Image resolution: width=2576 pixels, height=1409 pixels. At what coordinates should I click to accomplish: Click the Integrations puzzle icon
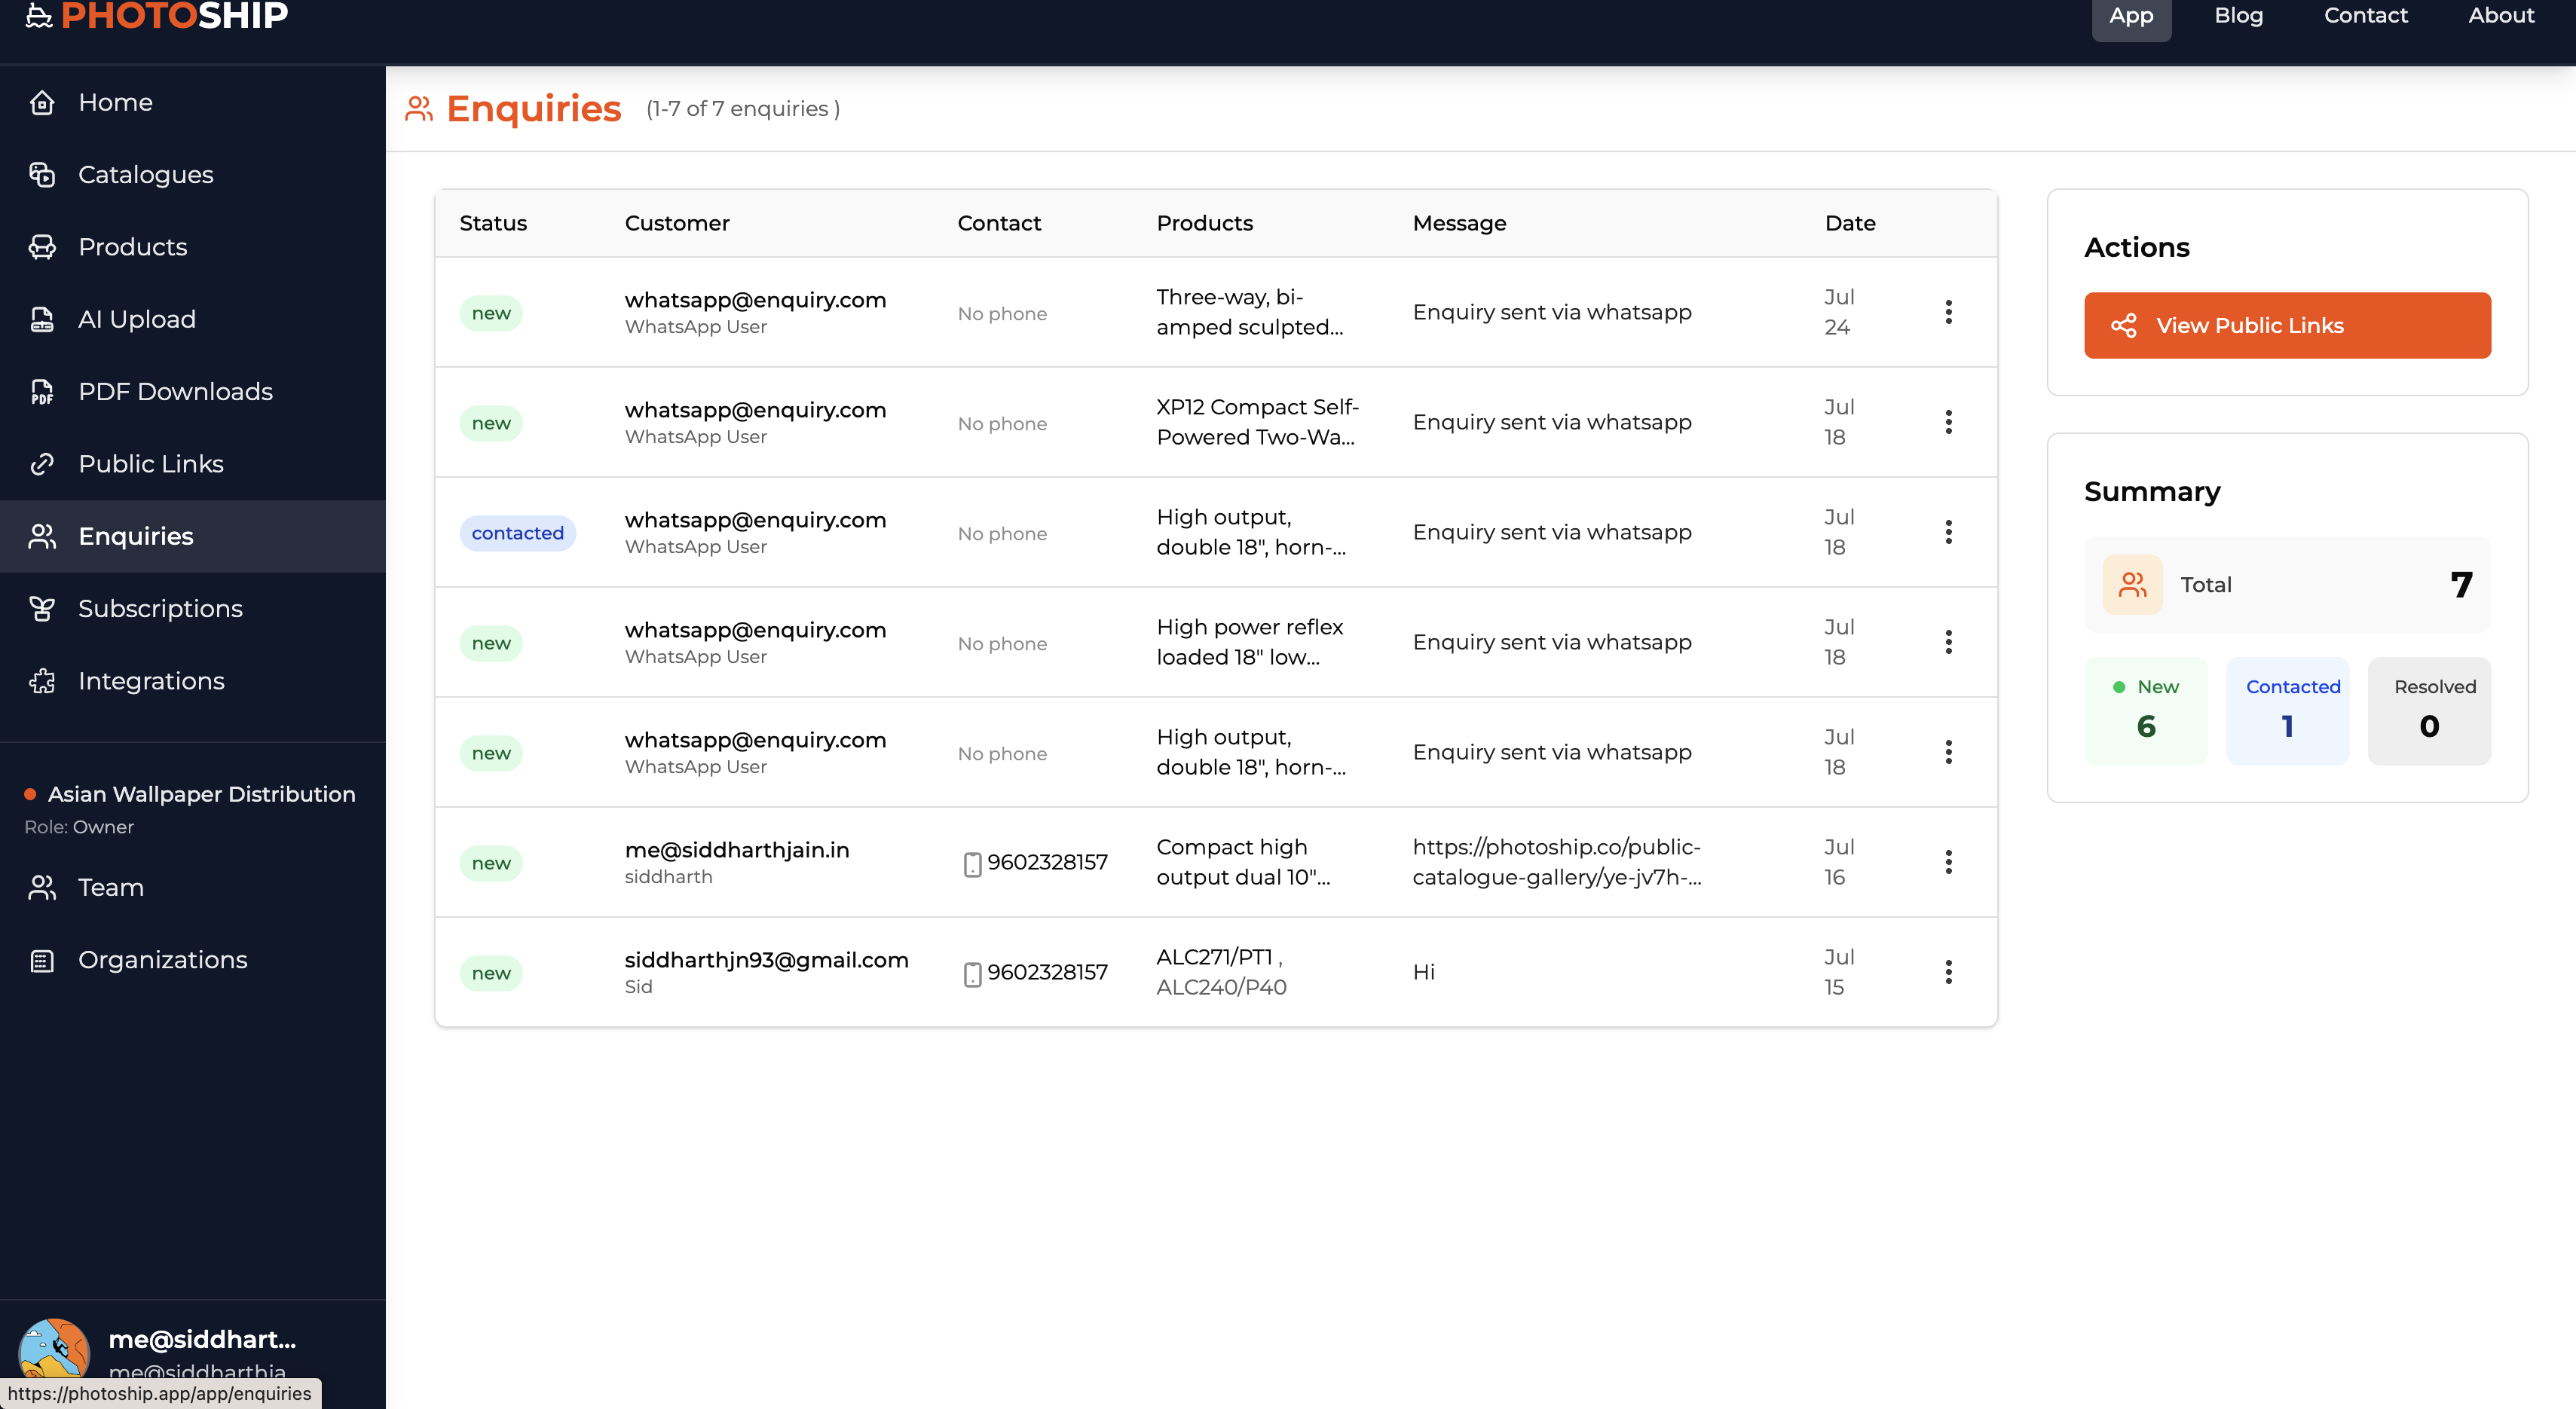click(x=42, y=681)
